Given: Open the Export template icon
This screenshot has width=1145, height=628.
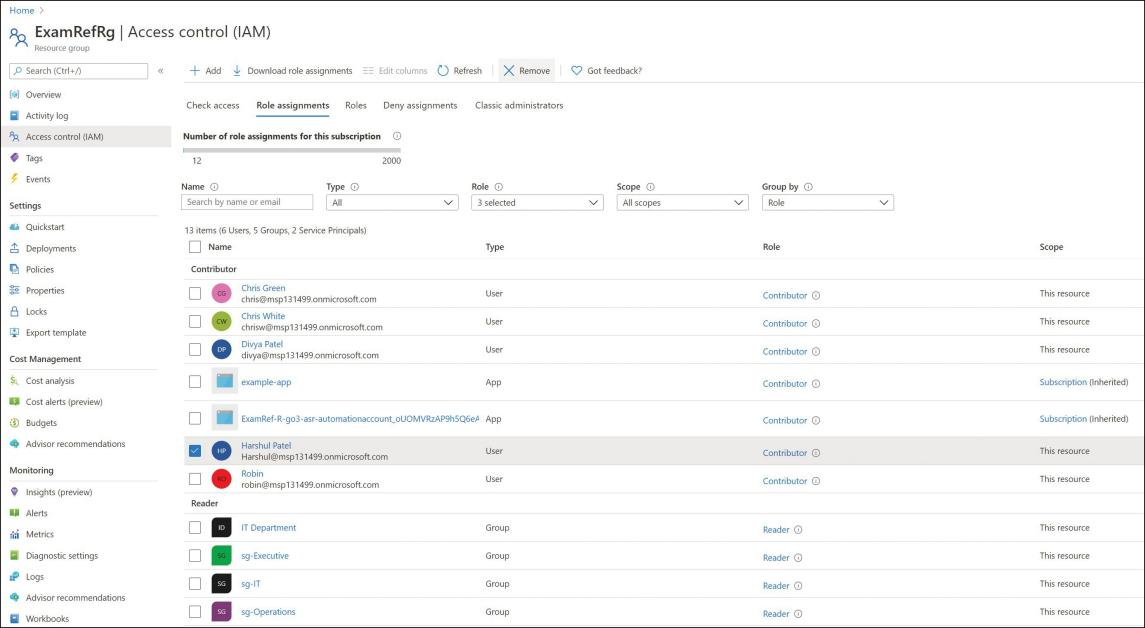Looking at the screenshot, I should [15, 333].
